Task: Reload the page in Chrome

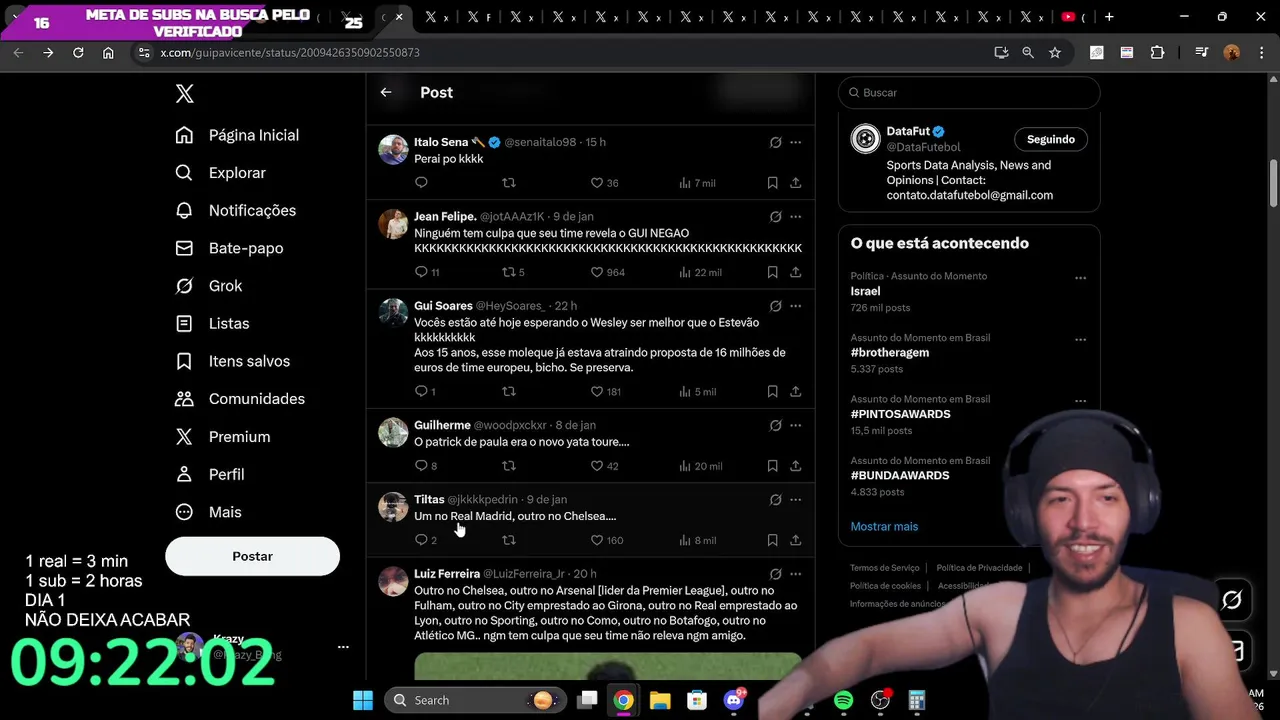Action: [x=78, y=53]
